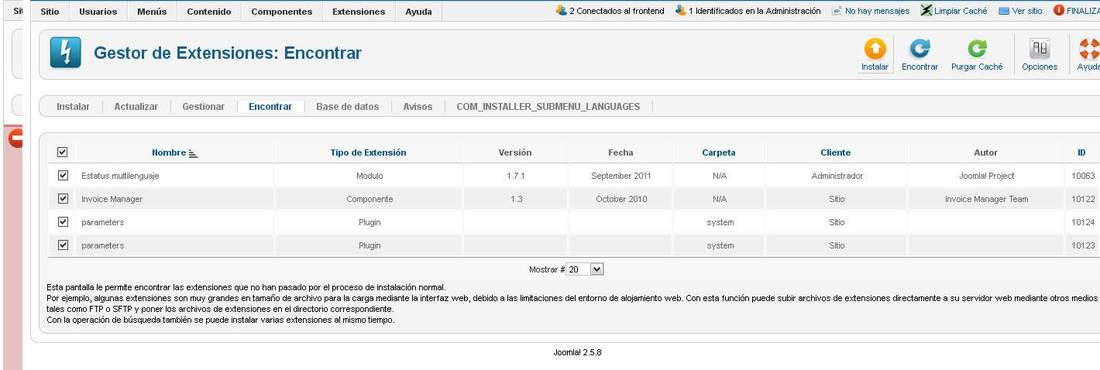The image size is (1100, 370).
Task: Open the COM_INSTALLER_SUBMENU_LANGUAGES tab
Action: pos(548,107)
